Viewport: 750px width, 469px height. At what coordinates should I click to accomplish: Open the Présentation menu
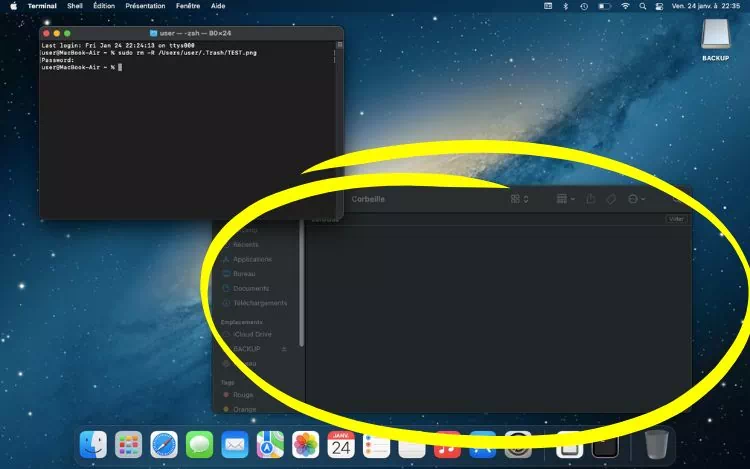[145, 6]
